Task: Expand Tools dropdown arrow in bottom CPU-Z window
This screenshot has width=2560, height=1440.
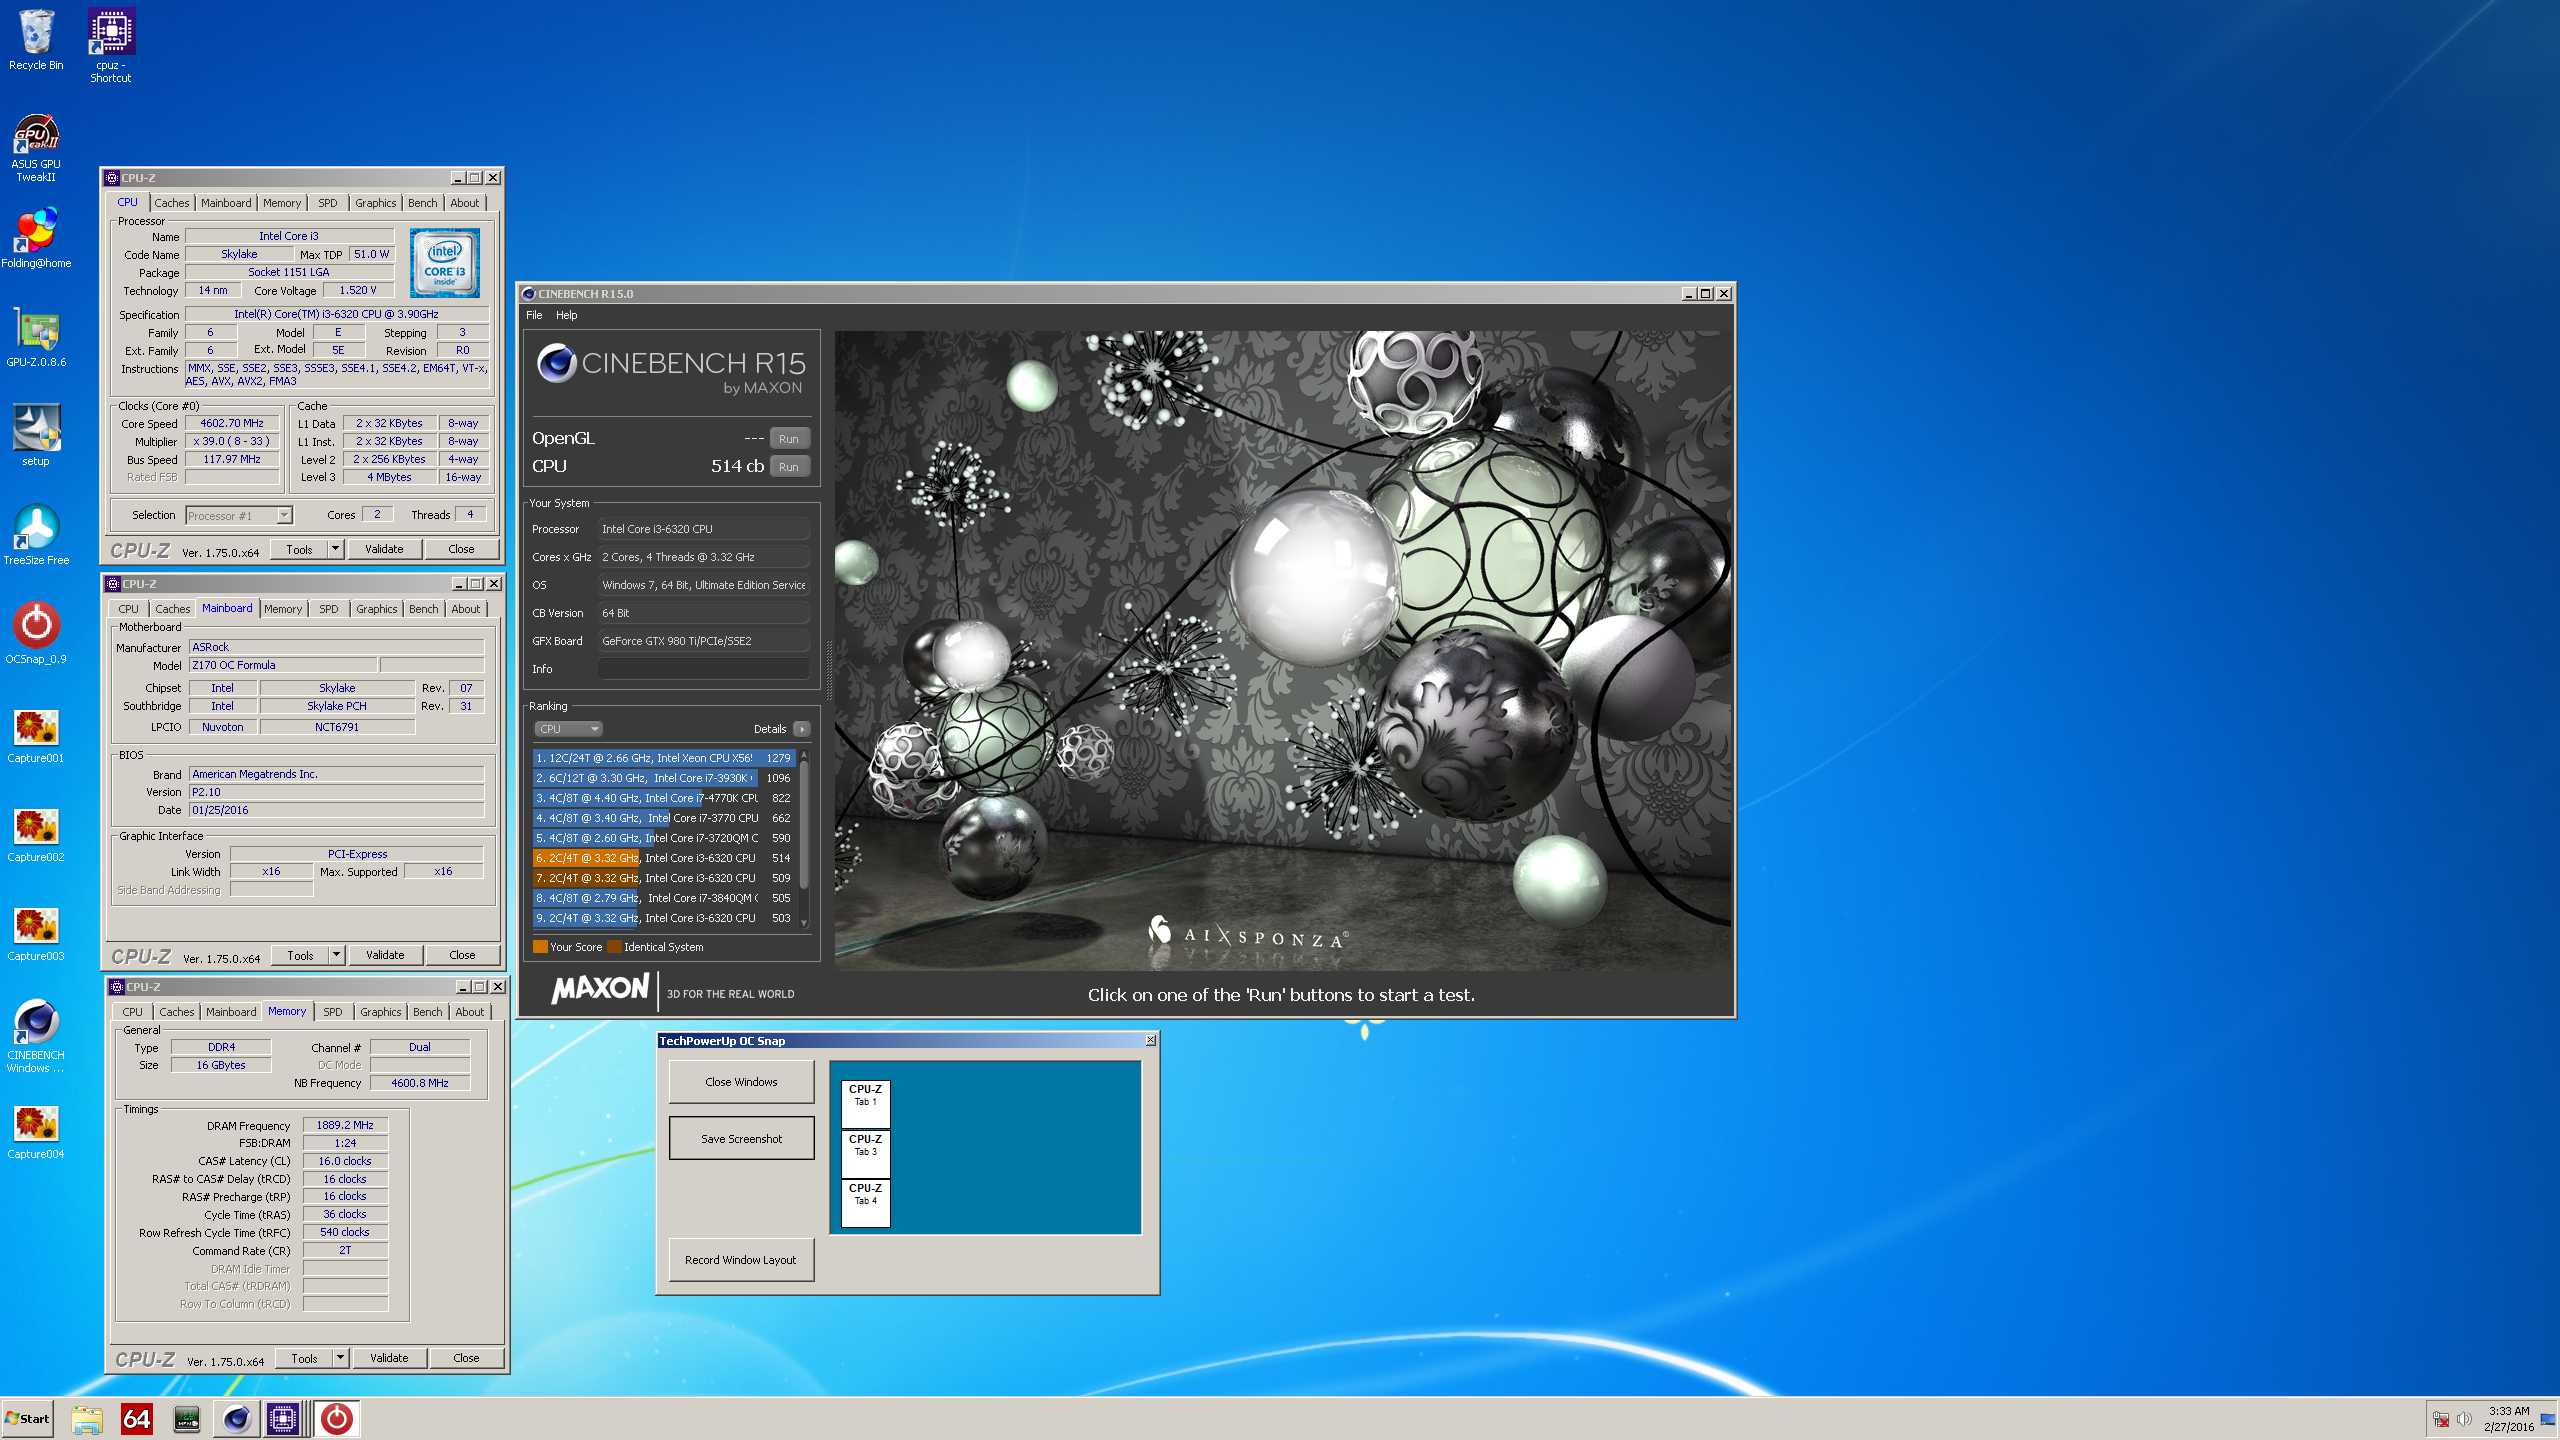Action: (341, 1358)
